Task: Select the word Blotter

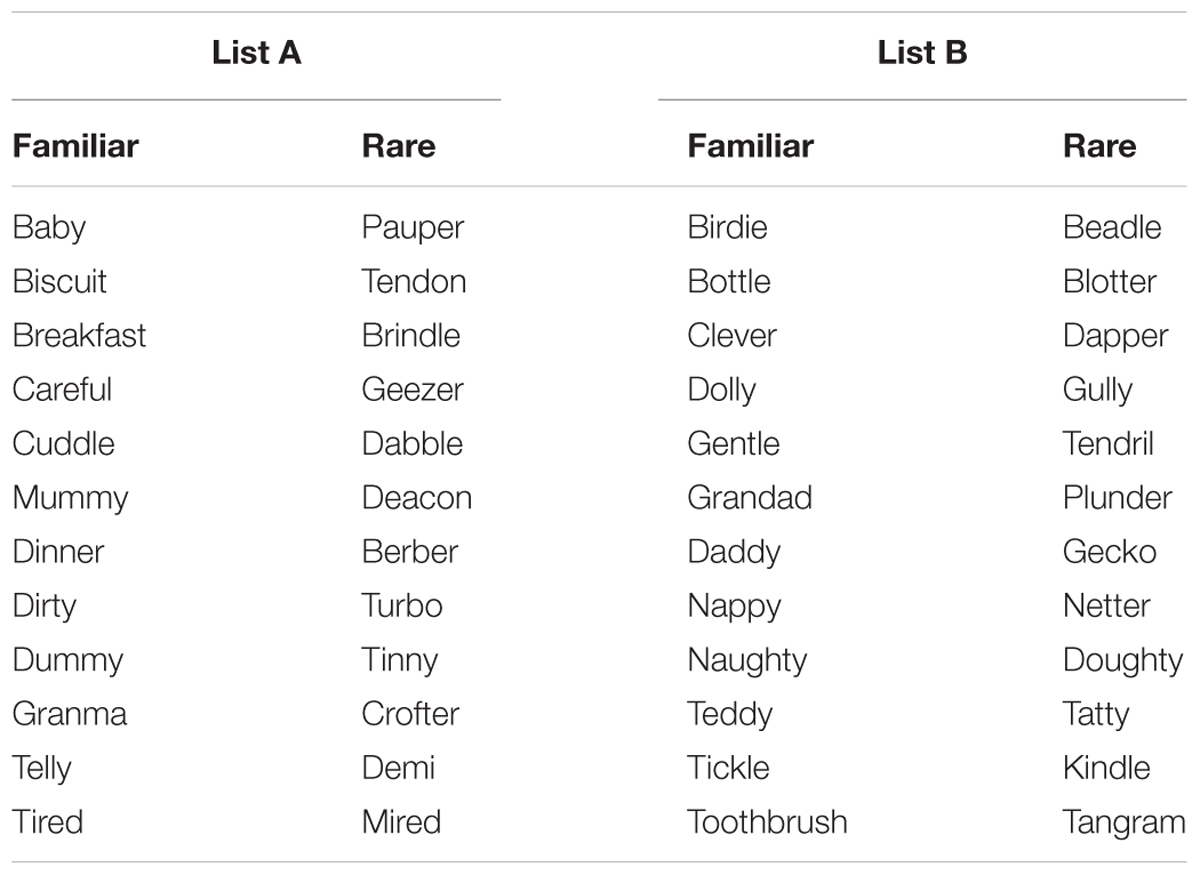Action: (x=1109, y=281)
